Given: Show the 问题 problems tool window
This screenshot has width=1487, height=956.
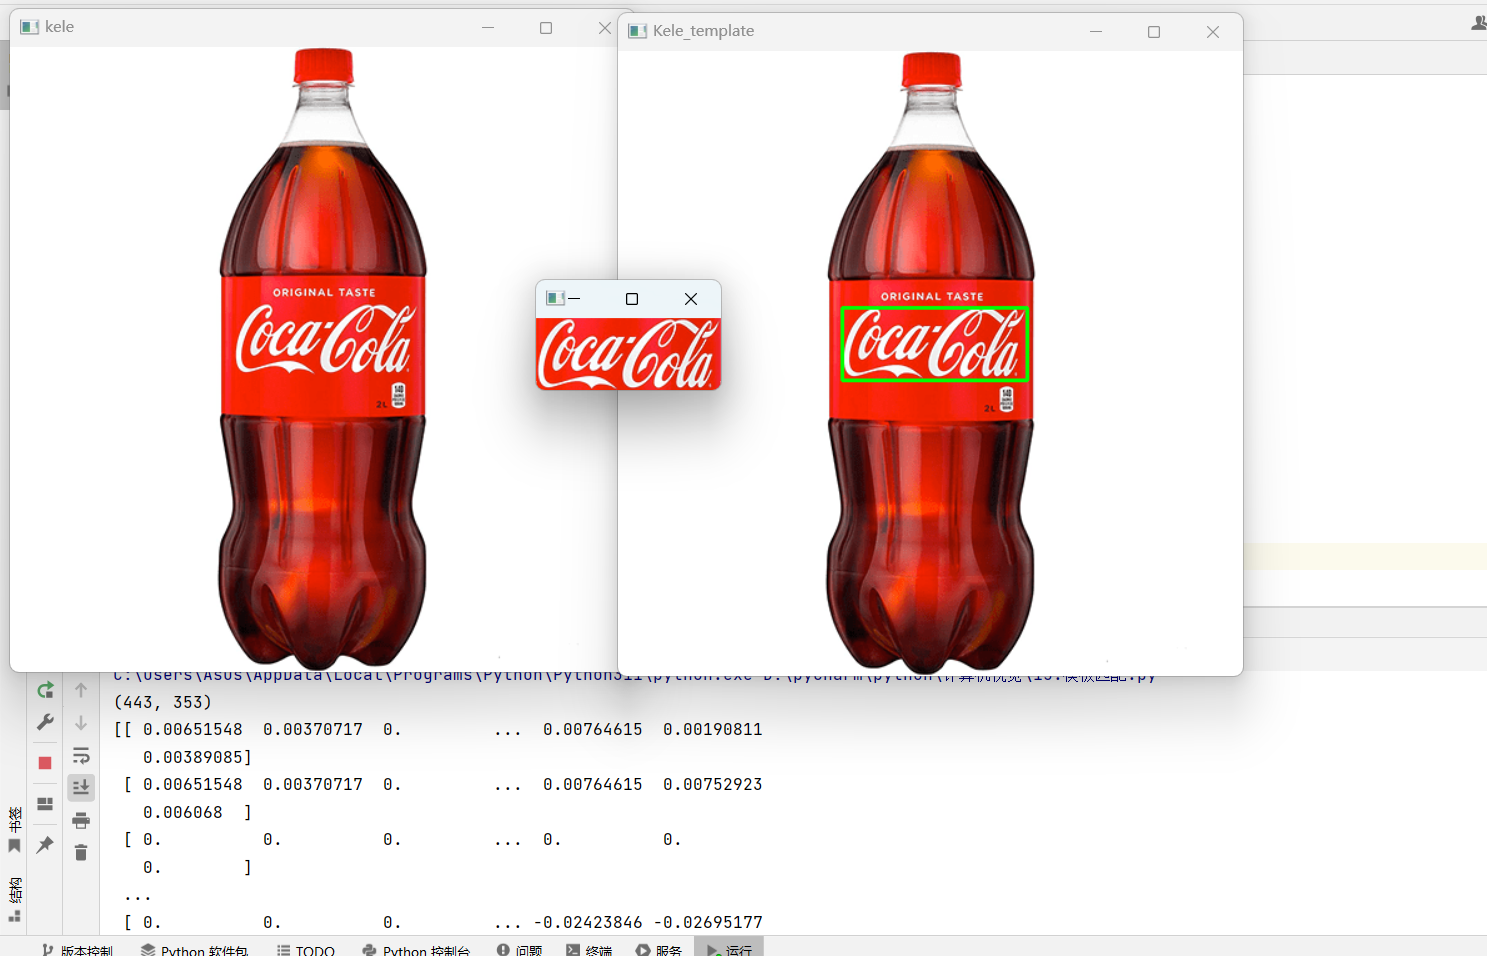Looking at the screenshot, I should point(519,949).
